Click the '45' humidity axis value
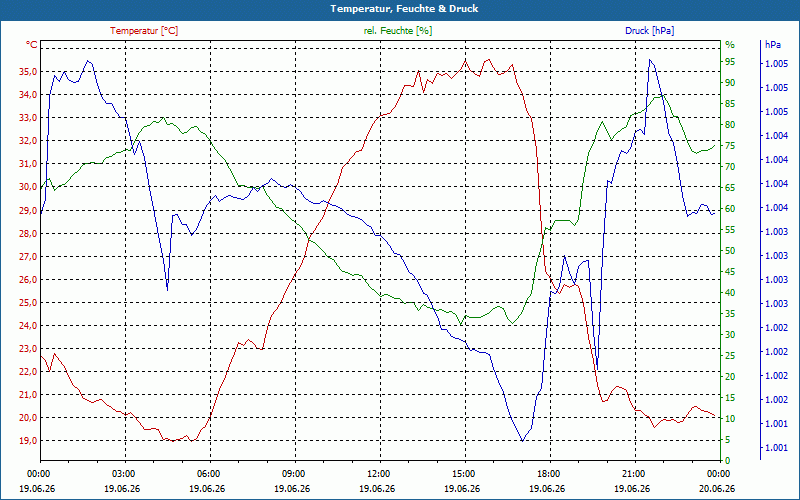This screenshot has width=800, height=500. pos(730,272)
